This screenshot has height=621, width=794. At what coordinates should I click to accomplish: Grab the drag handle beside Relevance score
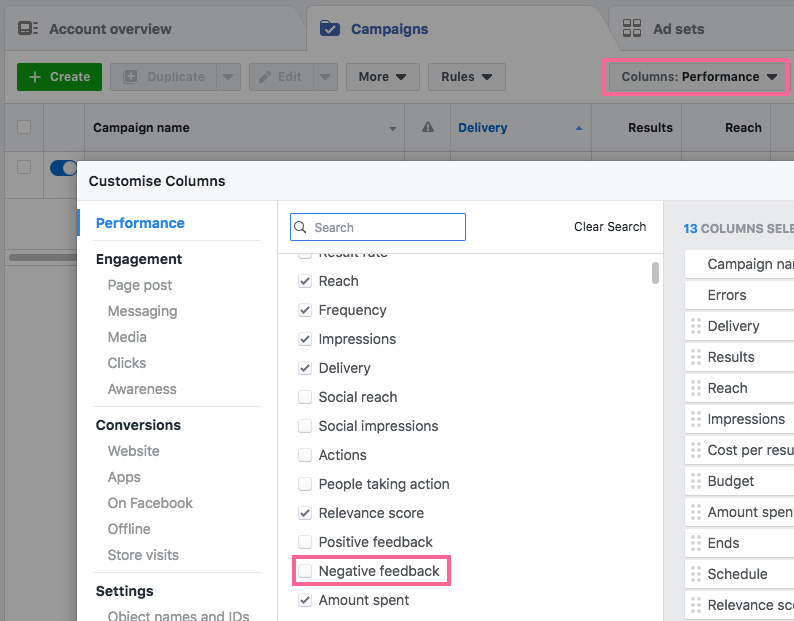click(x=696, y=605)
